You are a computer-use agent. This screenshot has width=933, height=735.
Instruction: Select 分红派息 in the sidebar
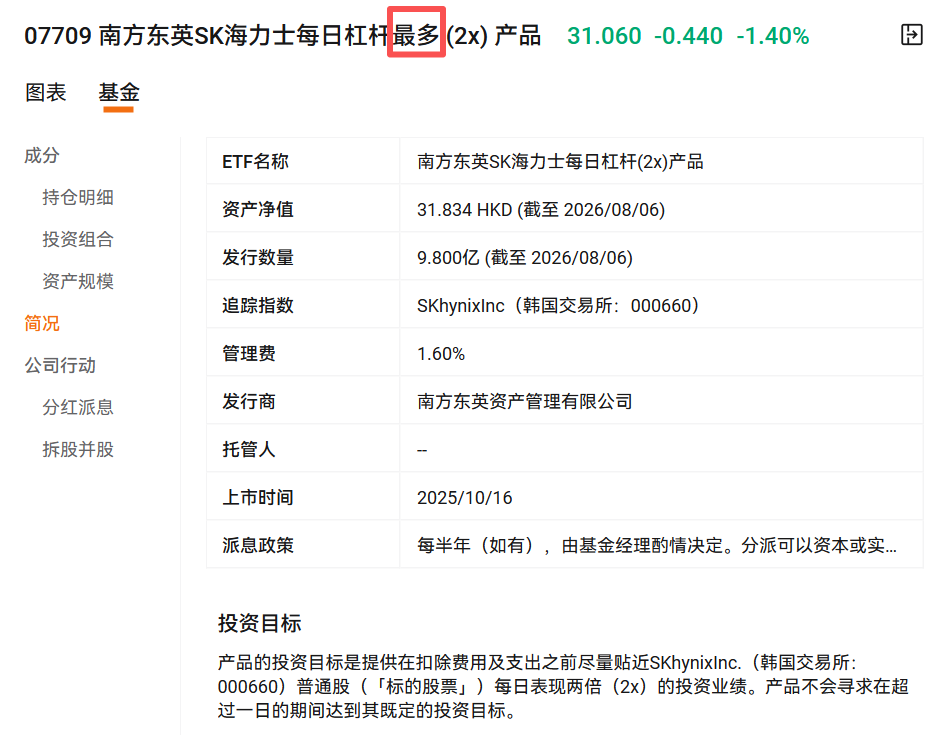click(77, 407)
